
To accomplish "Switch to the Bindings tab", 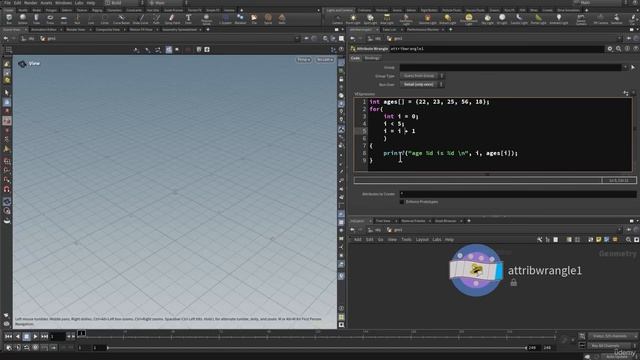I will 372,58.
